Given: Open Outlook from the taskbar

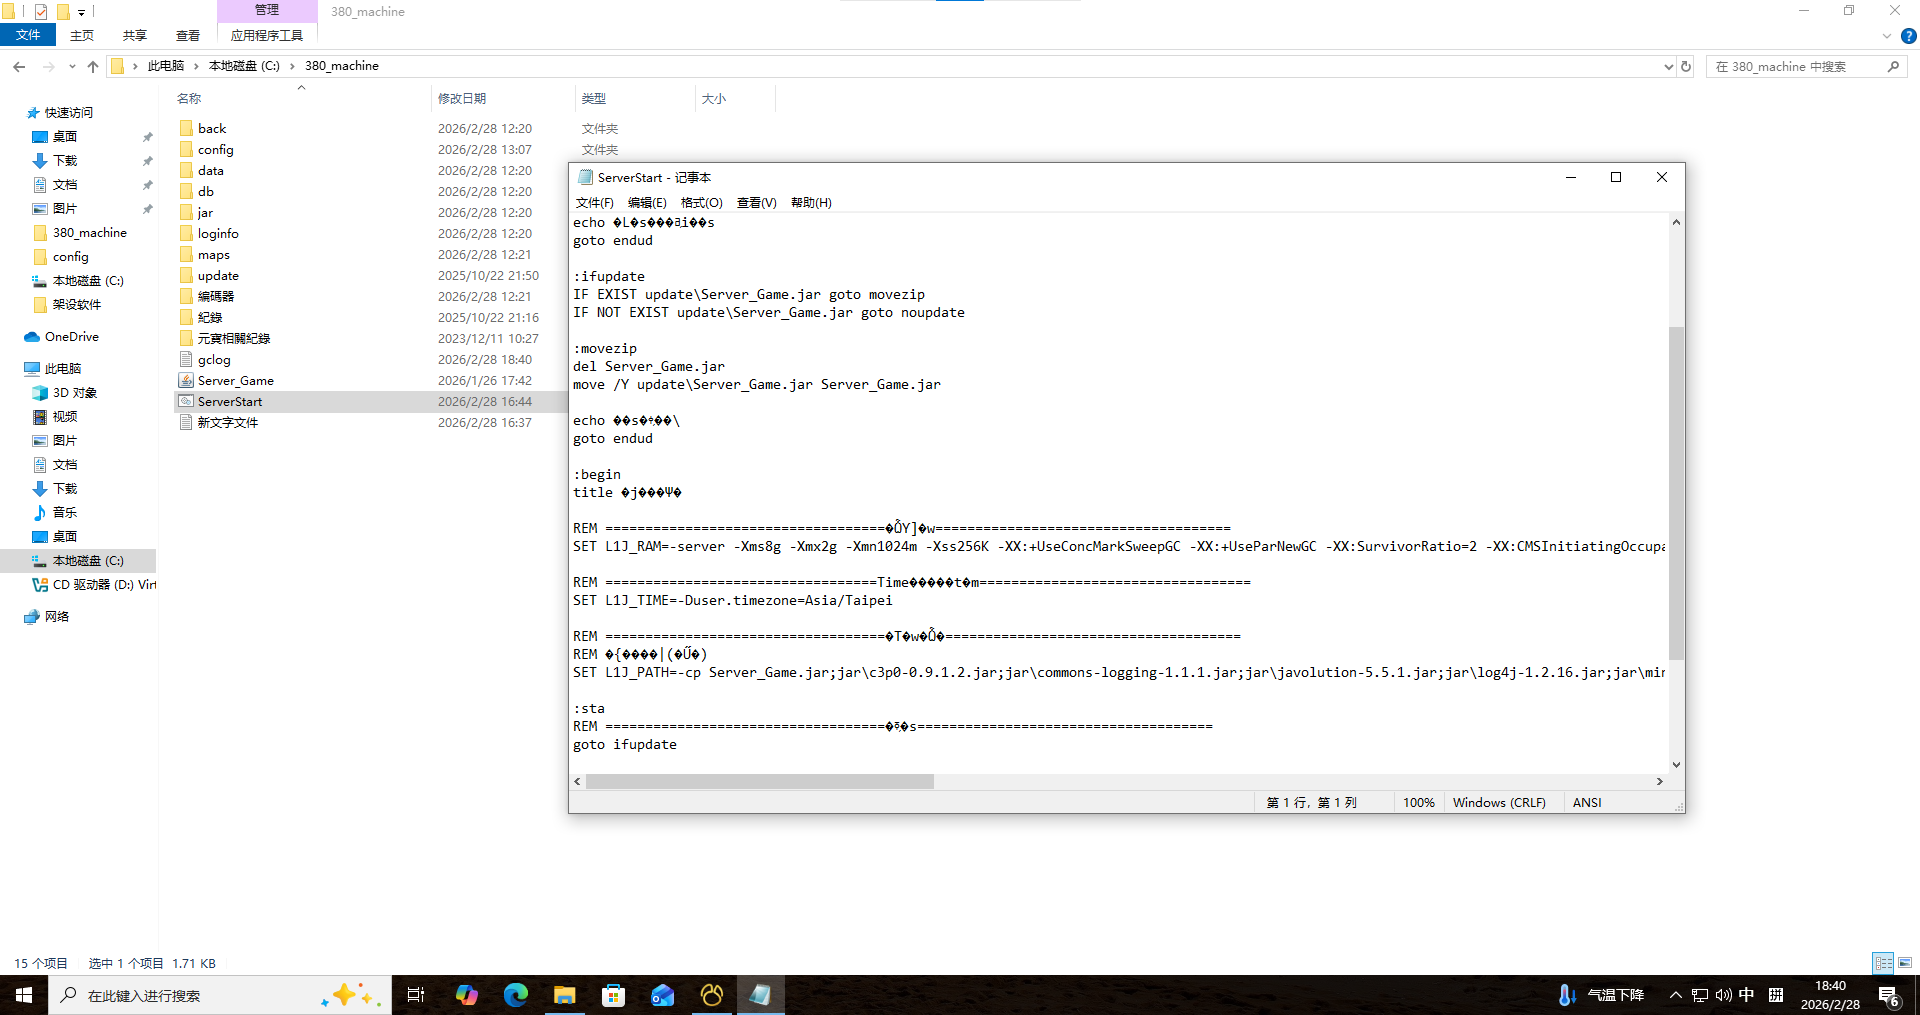Looking at the screenshot, I should click(662, 995).
